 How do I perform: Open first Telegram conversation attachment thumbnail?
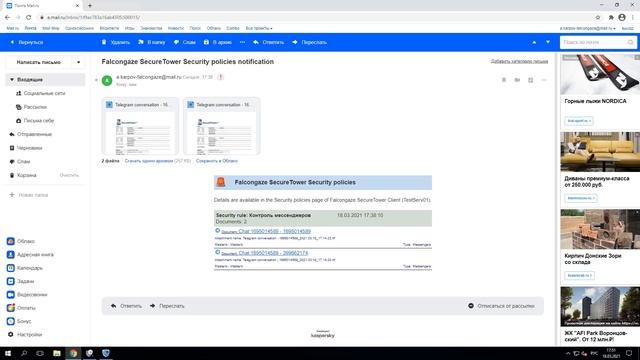click(x=140, y=126)
